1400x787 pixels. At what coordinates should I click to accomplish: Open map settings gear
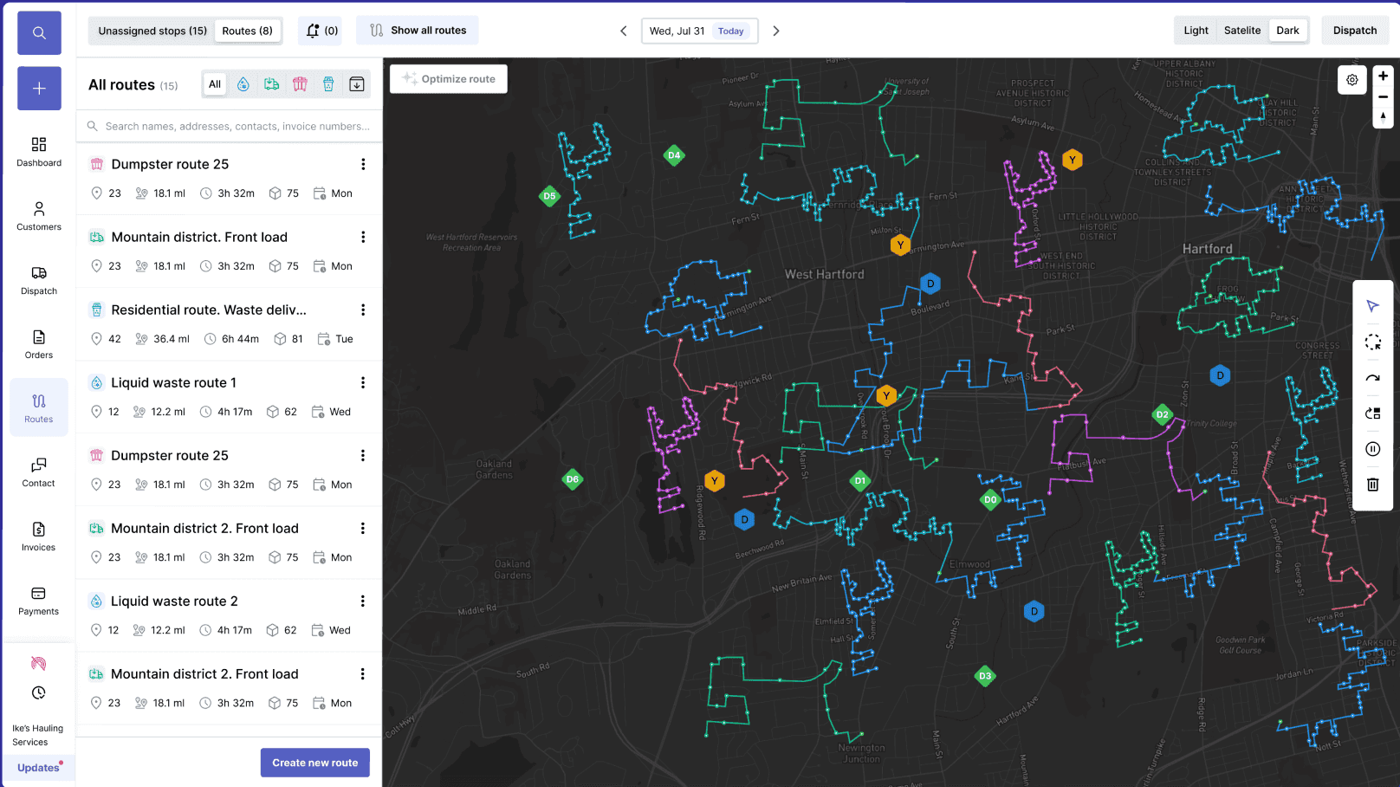coord(1352,80)
